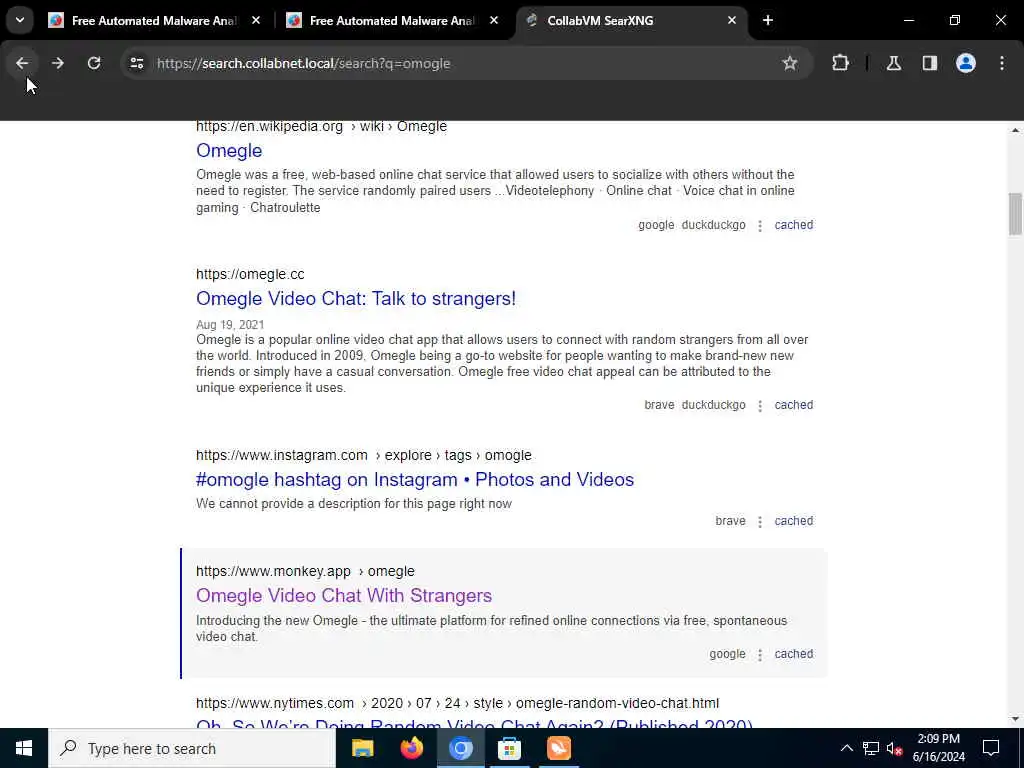Reload the current search page
Viewport: 1024px width, 768px height.
coord(94,63)
